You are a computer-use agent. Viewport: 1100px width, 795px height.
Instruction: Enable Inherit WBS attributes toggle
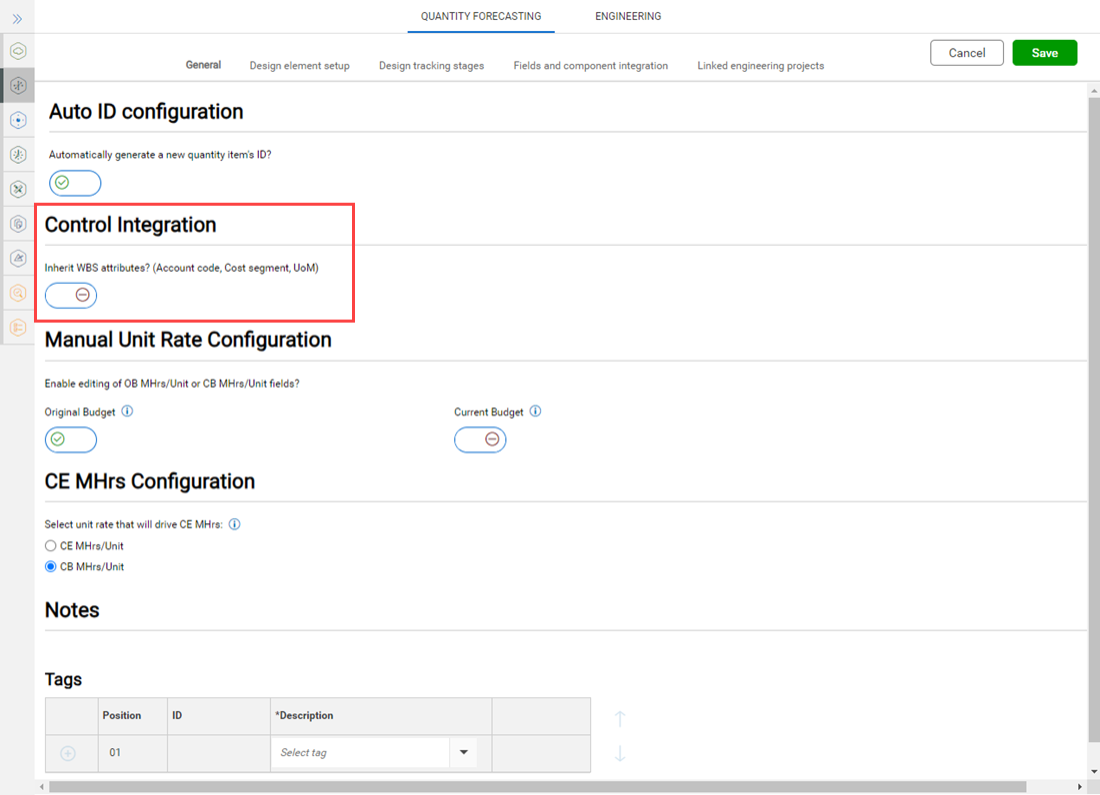click(x=71, y=295)
